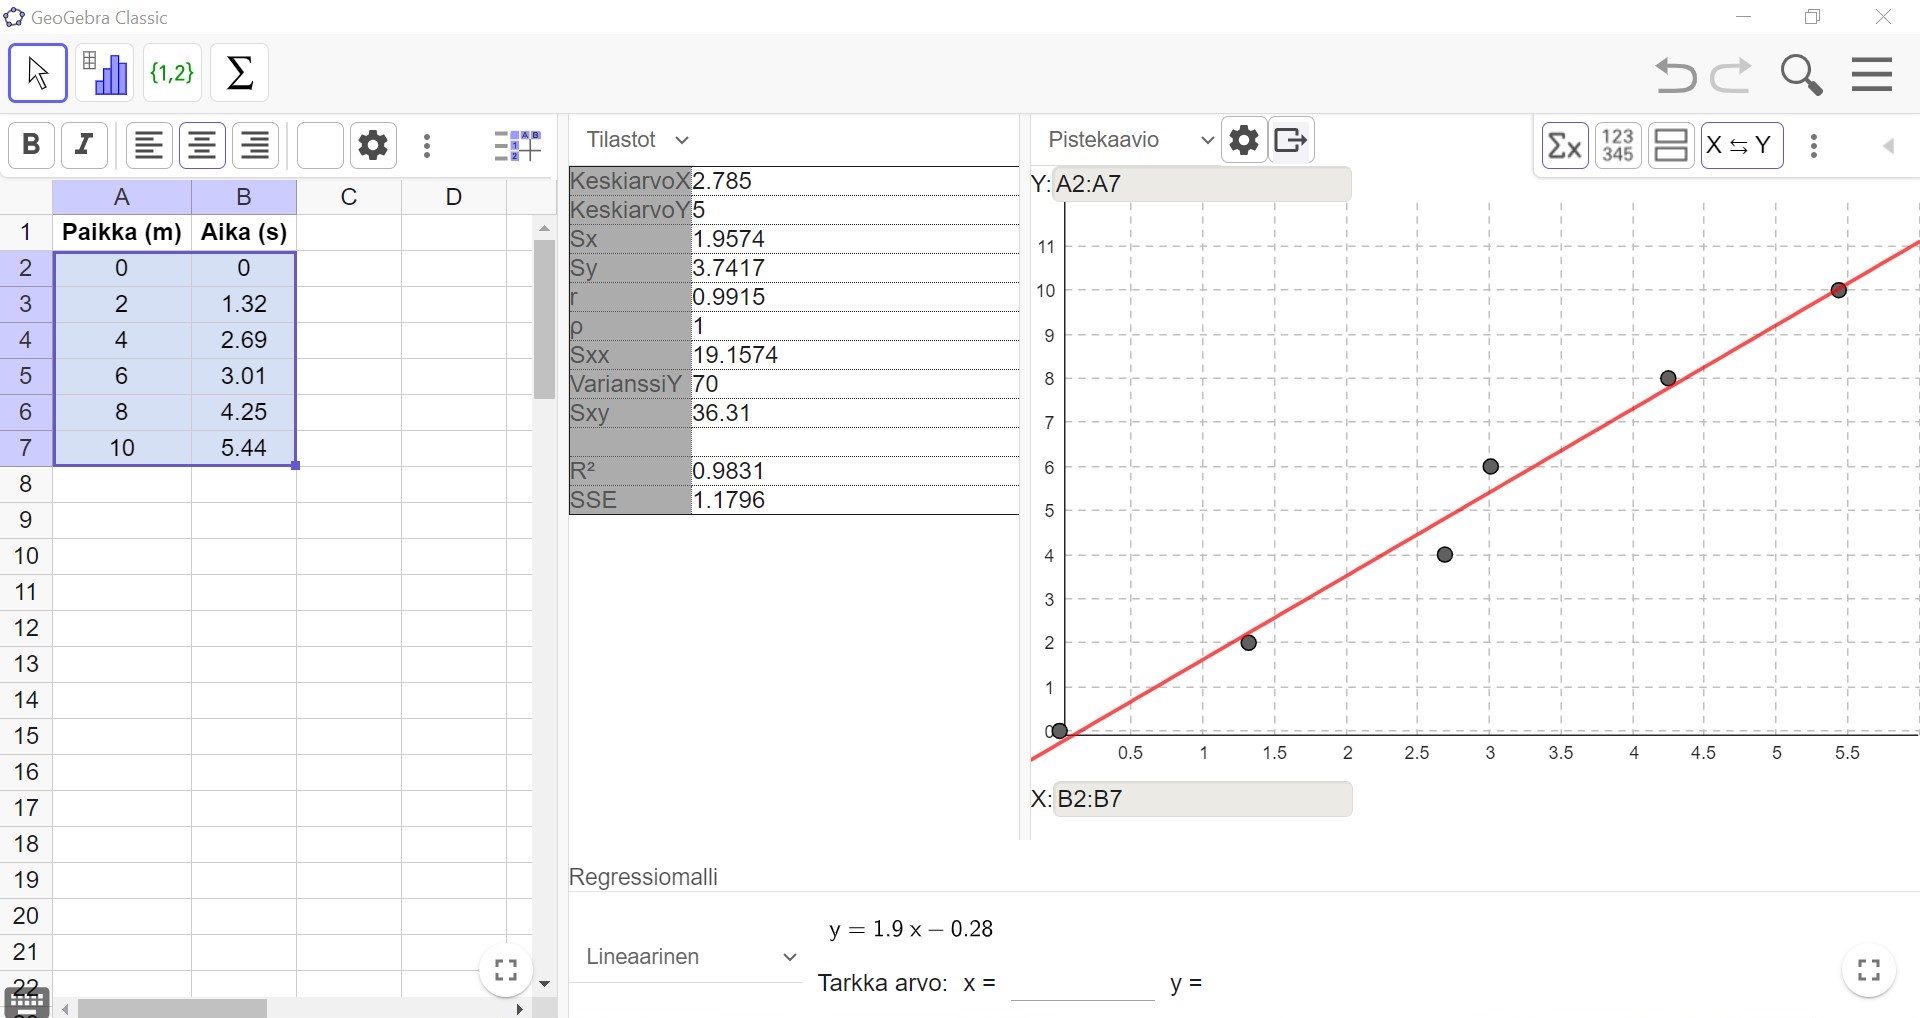Screen dimensions: 1920x1018
Task: Select the Sum sigma tool
Action: click(x=240, y=73)
